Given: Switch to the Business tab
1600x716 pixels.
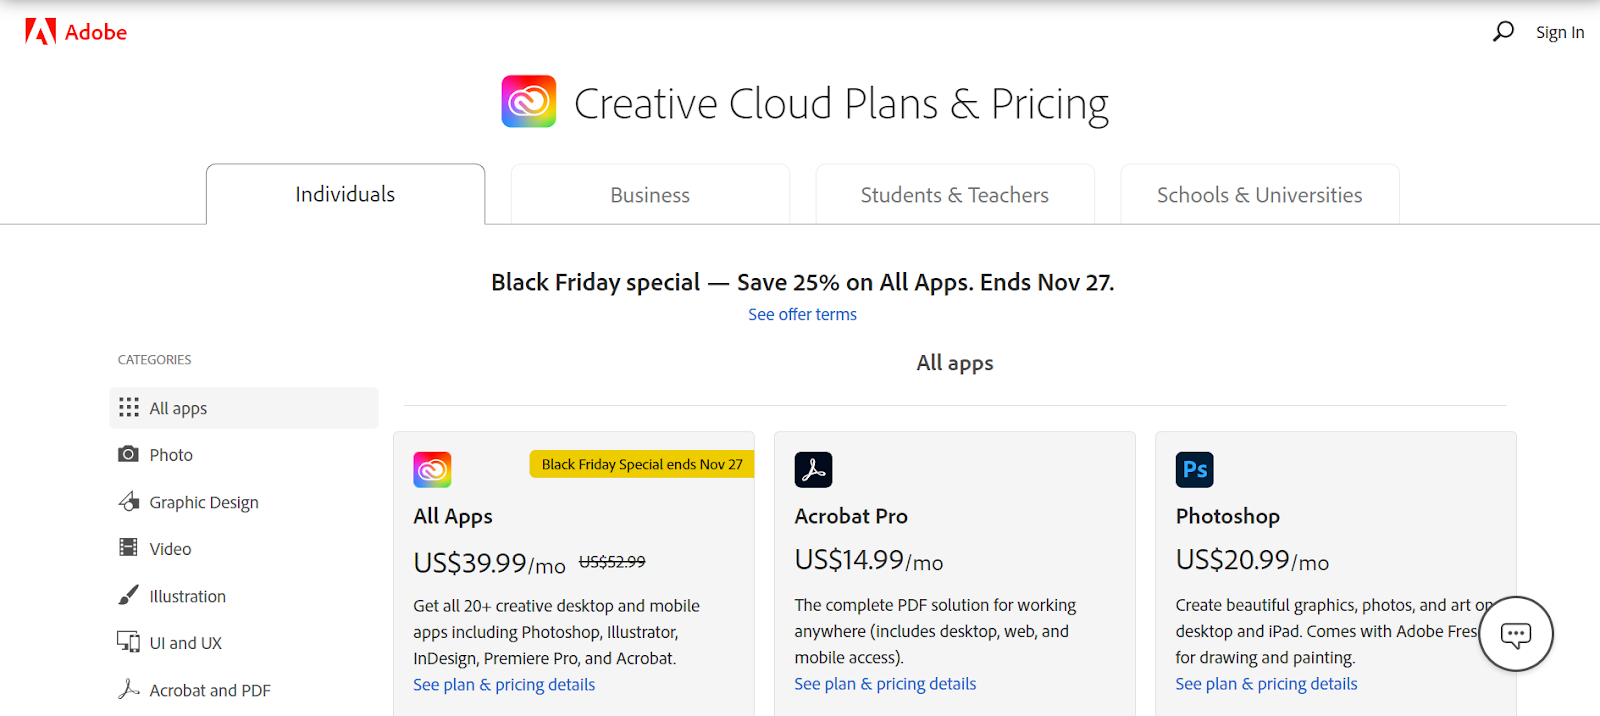Looking at the screenshot, I should (x=650, y=195).
